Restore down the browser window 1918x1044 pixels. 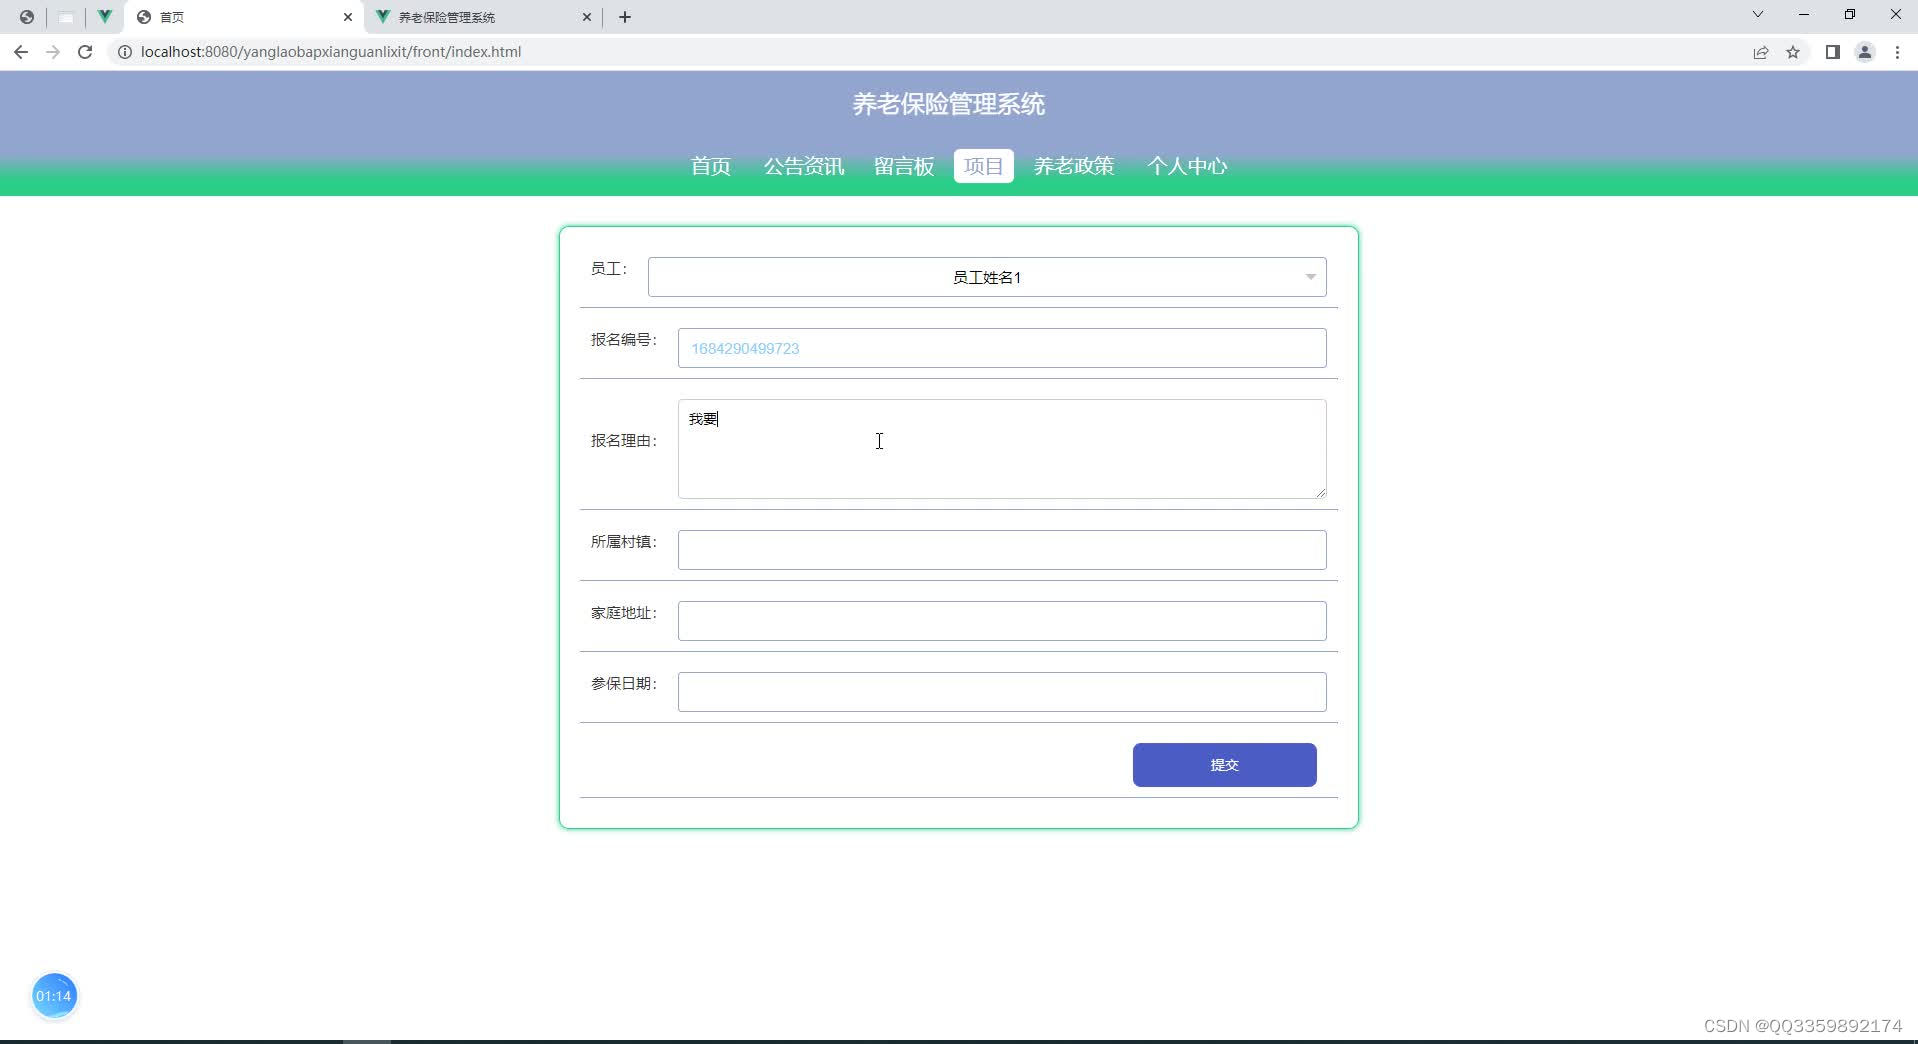(x=1850, y=15)
